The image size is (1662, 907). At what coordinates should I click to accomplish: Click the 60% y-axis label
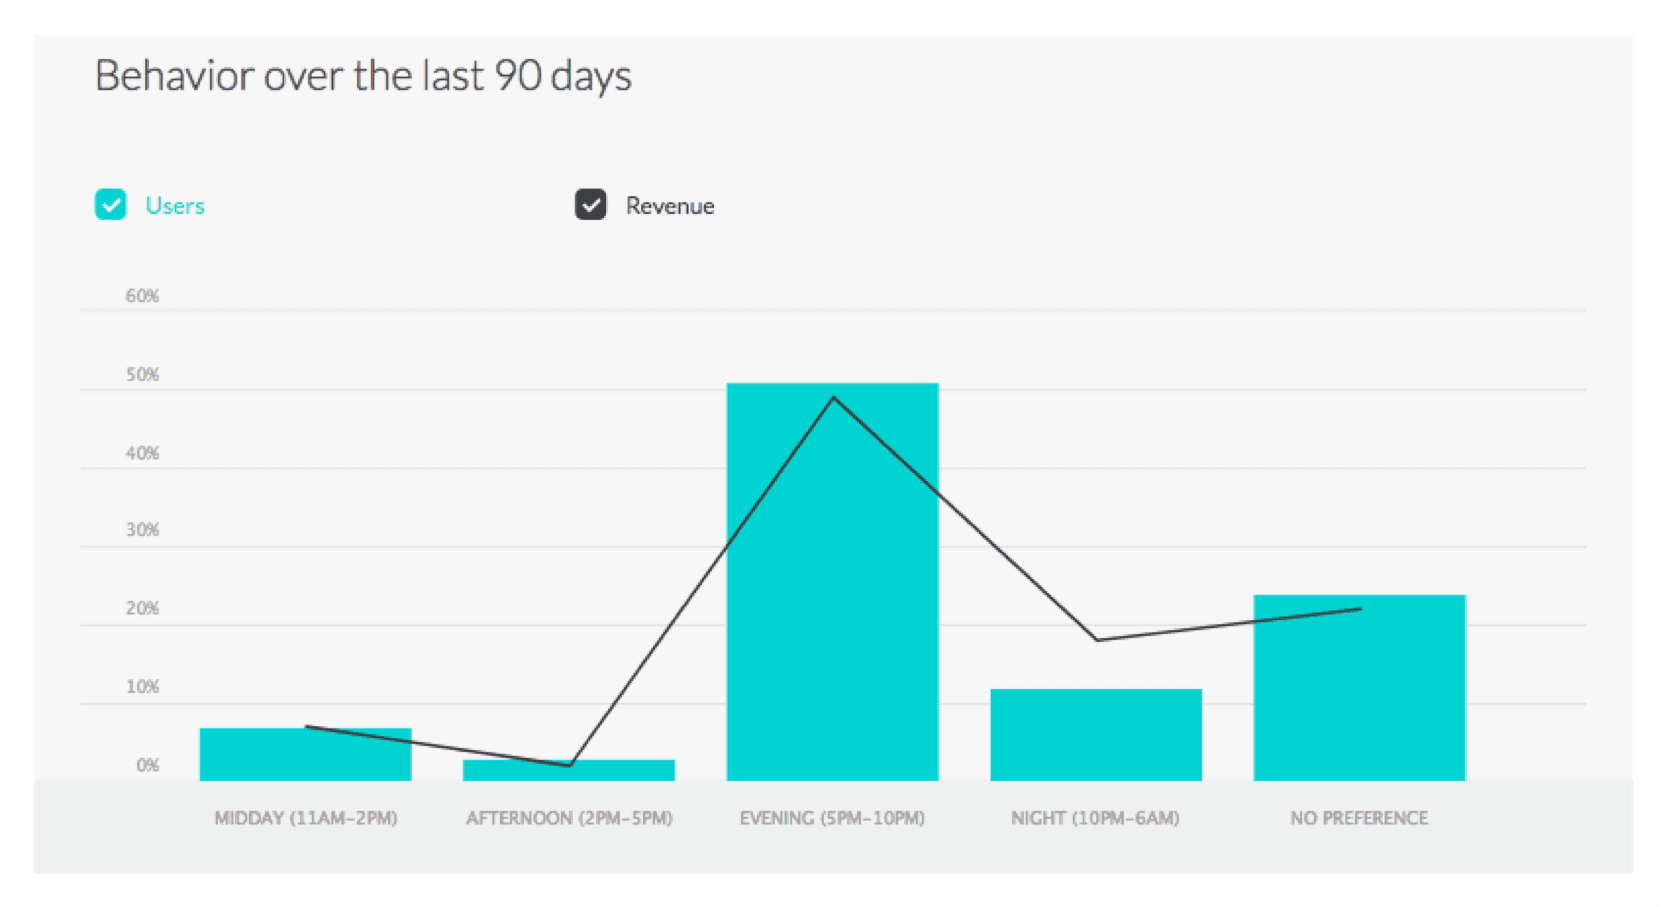coord(142,296)
